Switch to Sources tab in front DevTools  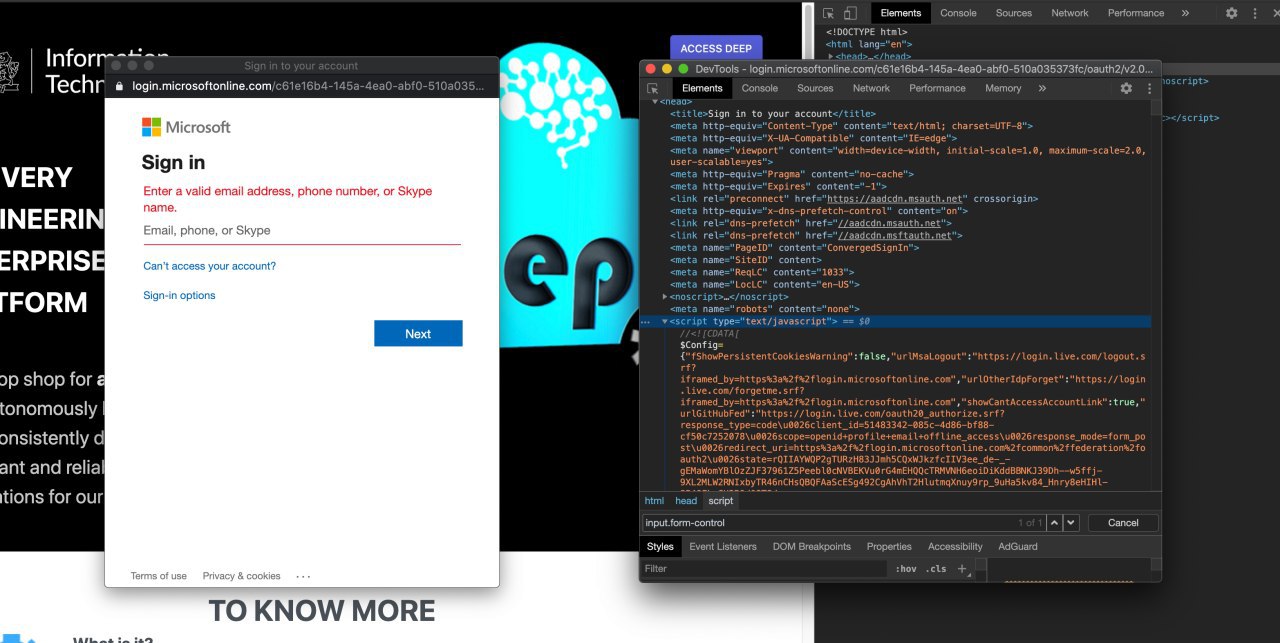click(815, 88)
